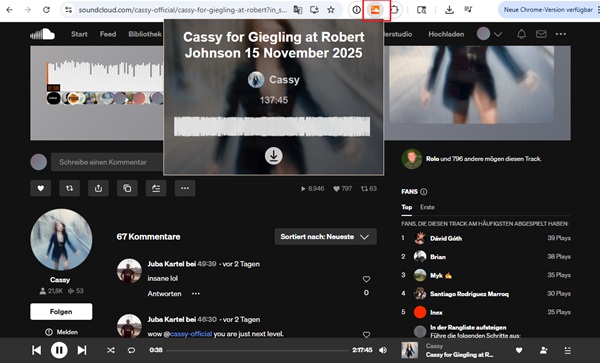Open the Chrome extensions puzzle icon
Viewport: 600px width, 363px height.
394,10
